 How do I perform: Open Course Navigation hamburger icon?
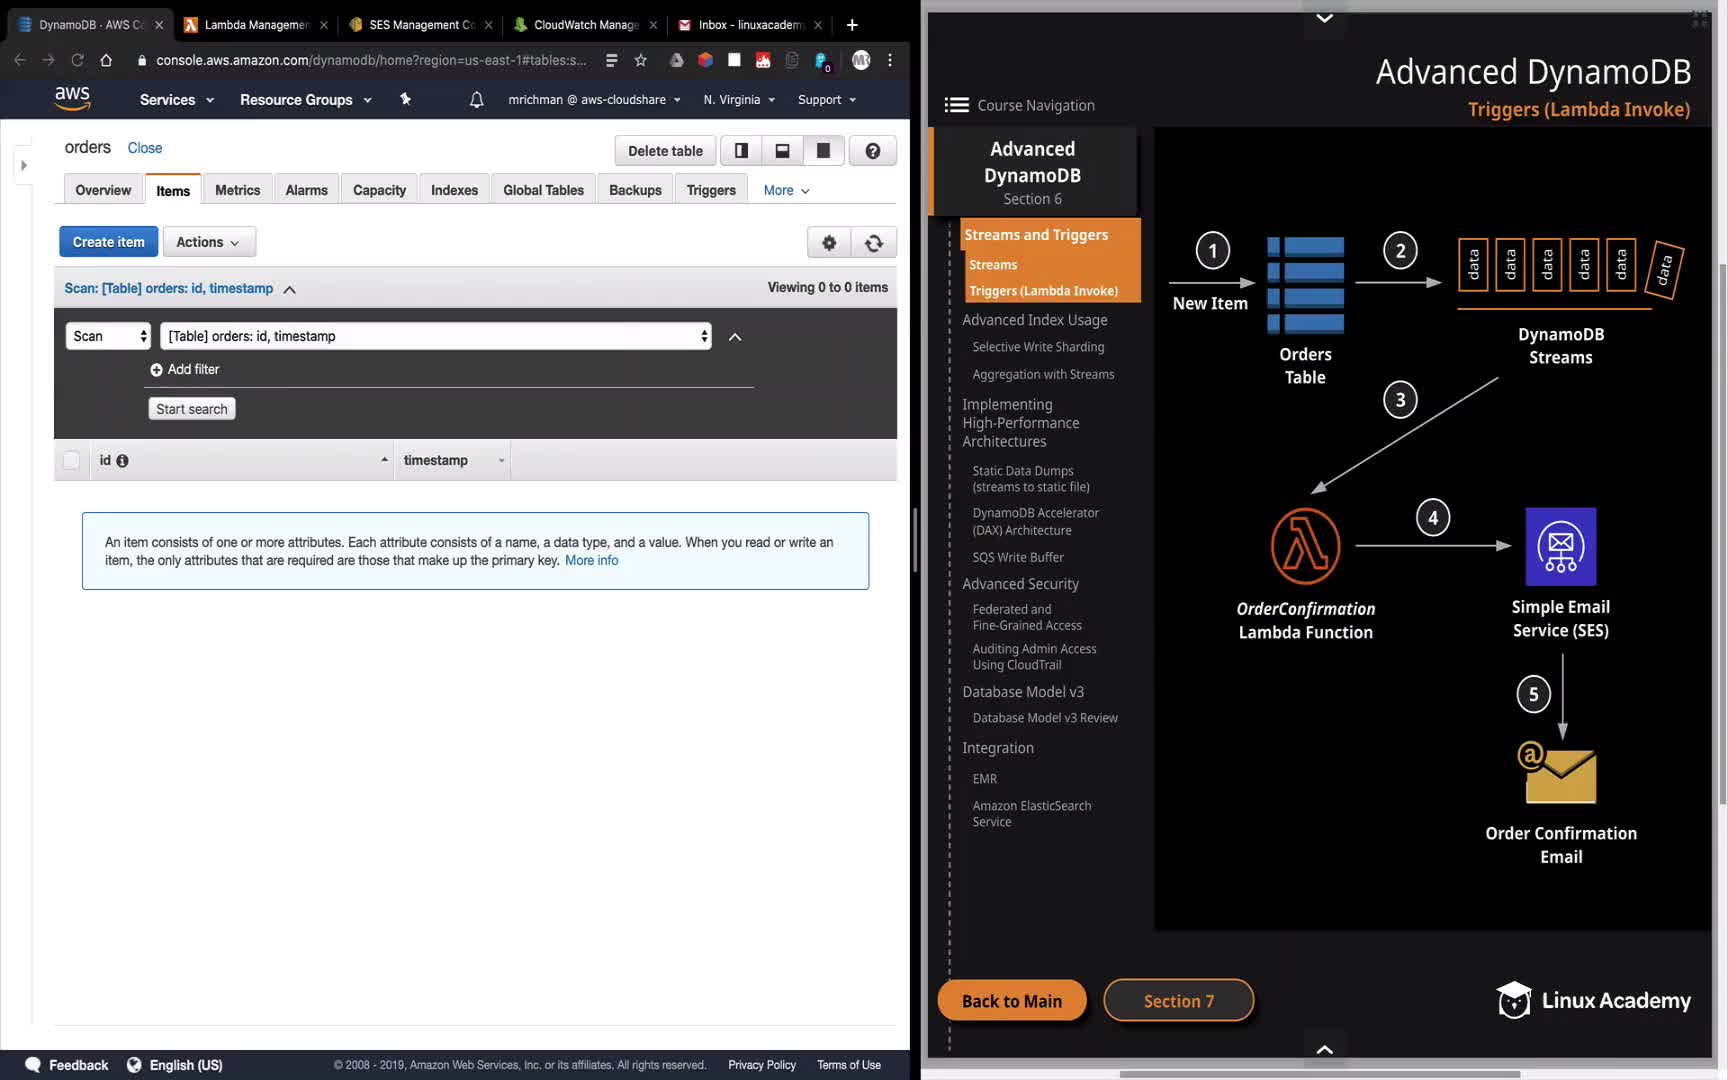coord(957,105)
